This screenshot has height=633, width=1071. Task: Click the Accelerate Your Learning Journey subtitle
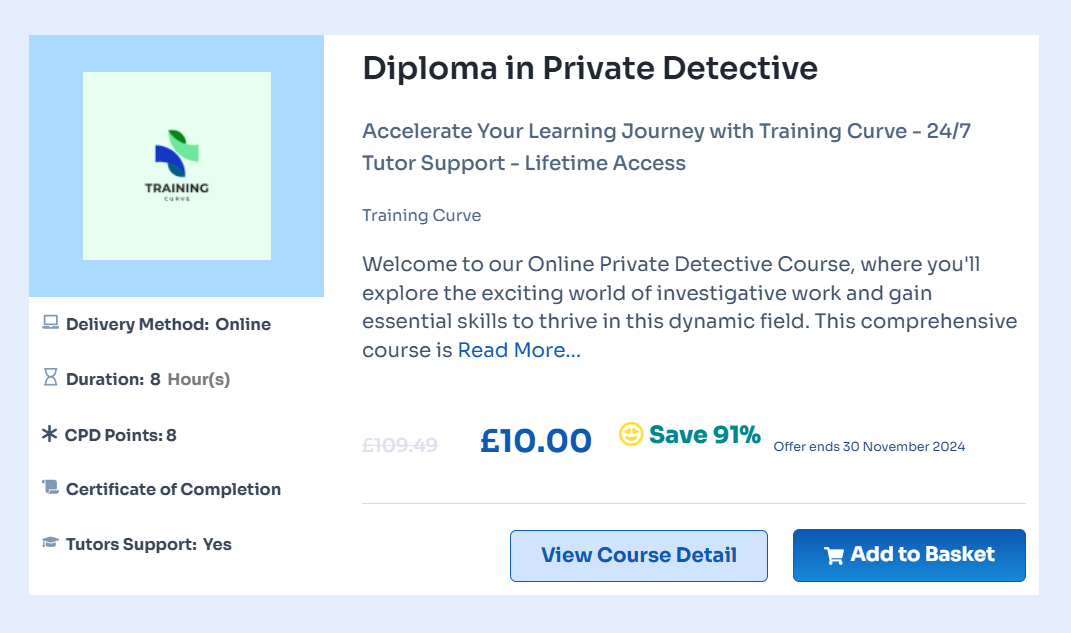point(667,147)
